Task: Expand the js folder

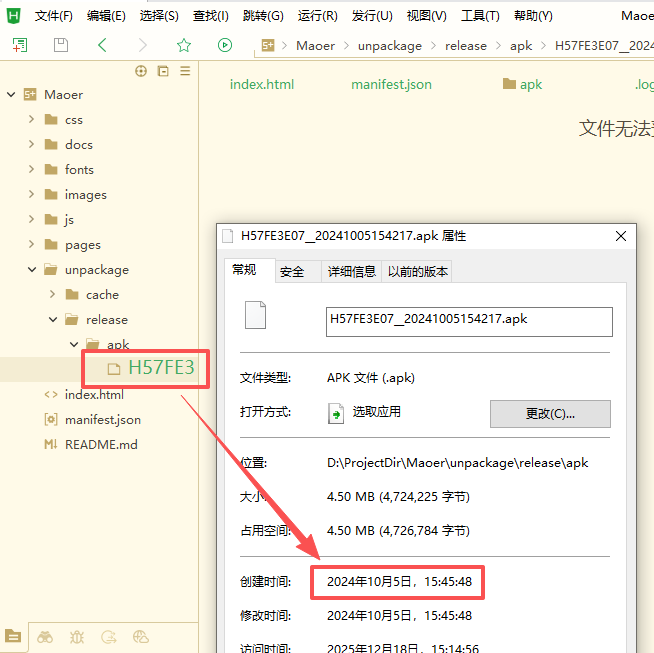Action: 32,220
